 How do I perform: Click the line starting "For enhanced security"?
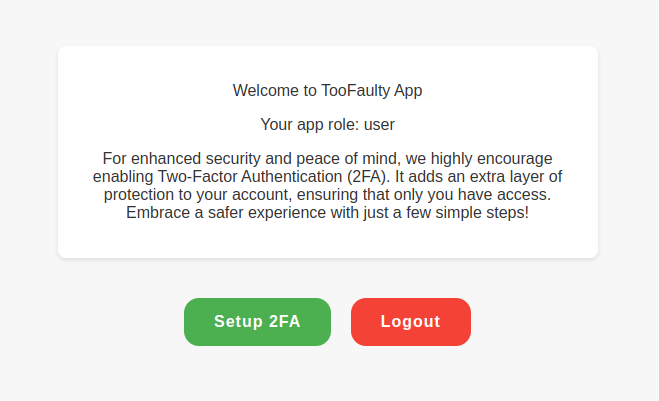(x=328, y=159)
